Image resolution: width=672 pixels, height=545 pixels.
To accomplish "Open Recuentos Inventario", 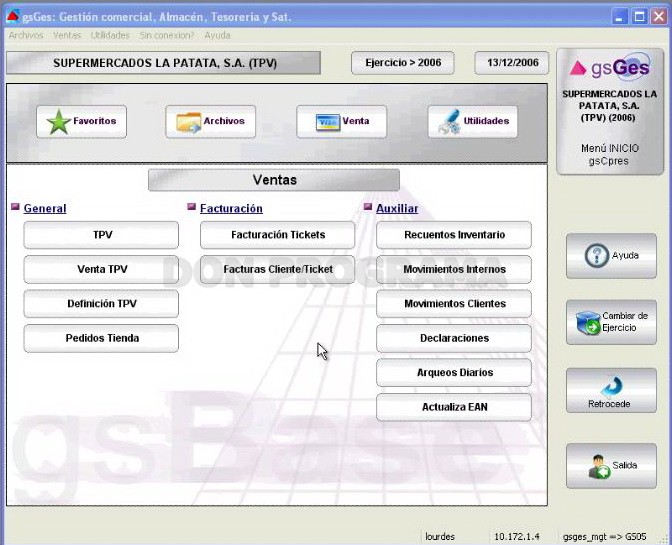I will pyautogui.click(x=454, y=235).
